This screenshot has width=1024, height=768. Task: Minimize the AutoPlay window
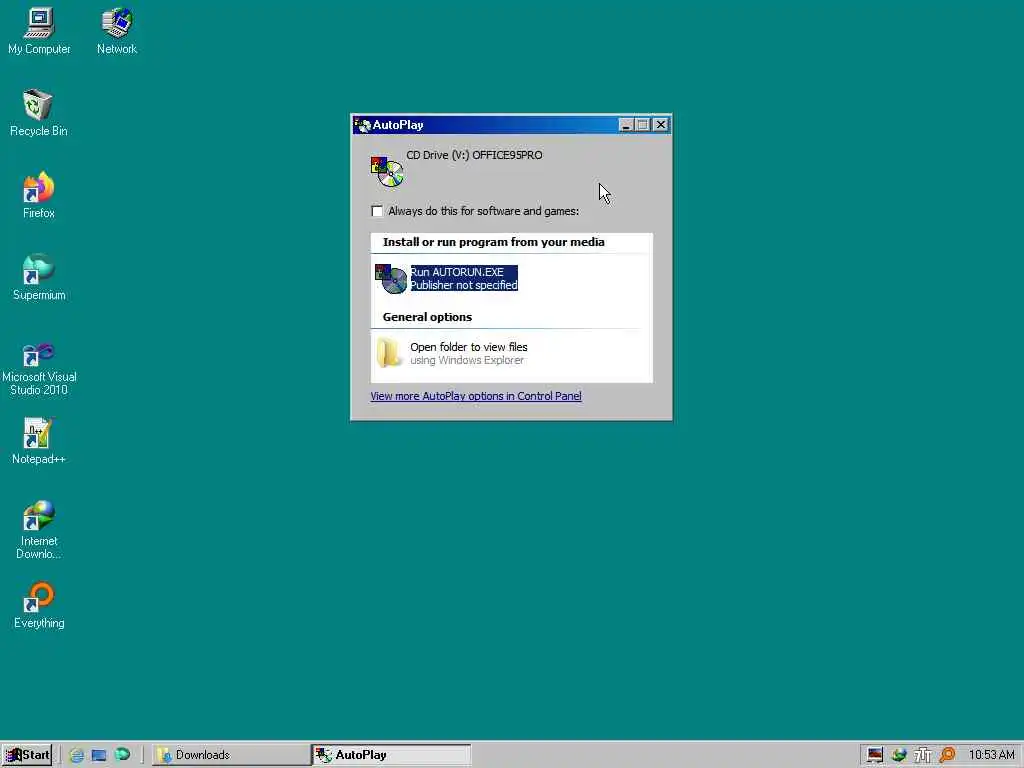click(626, 125)
